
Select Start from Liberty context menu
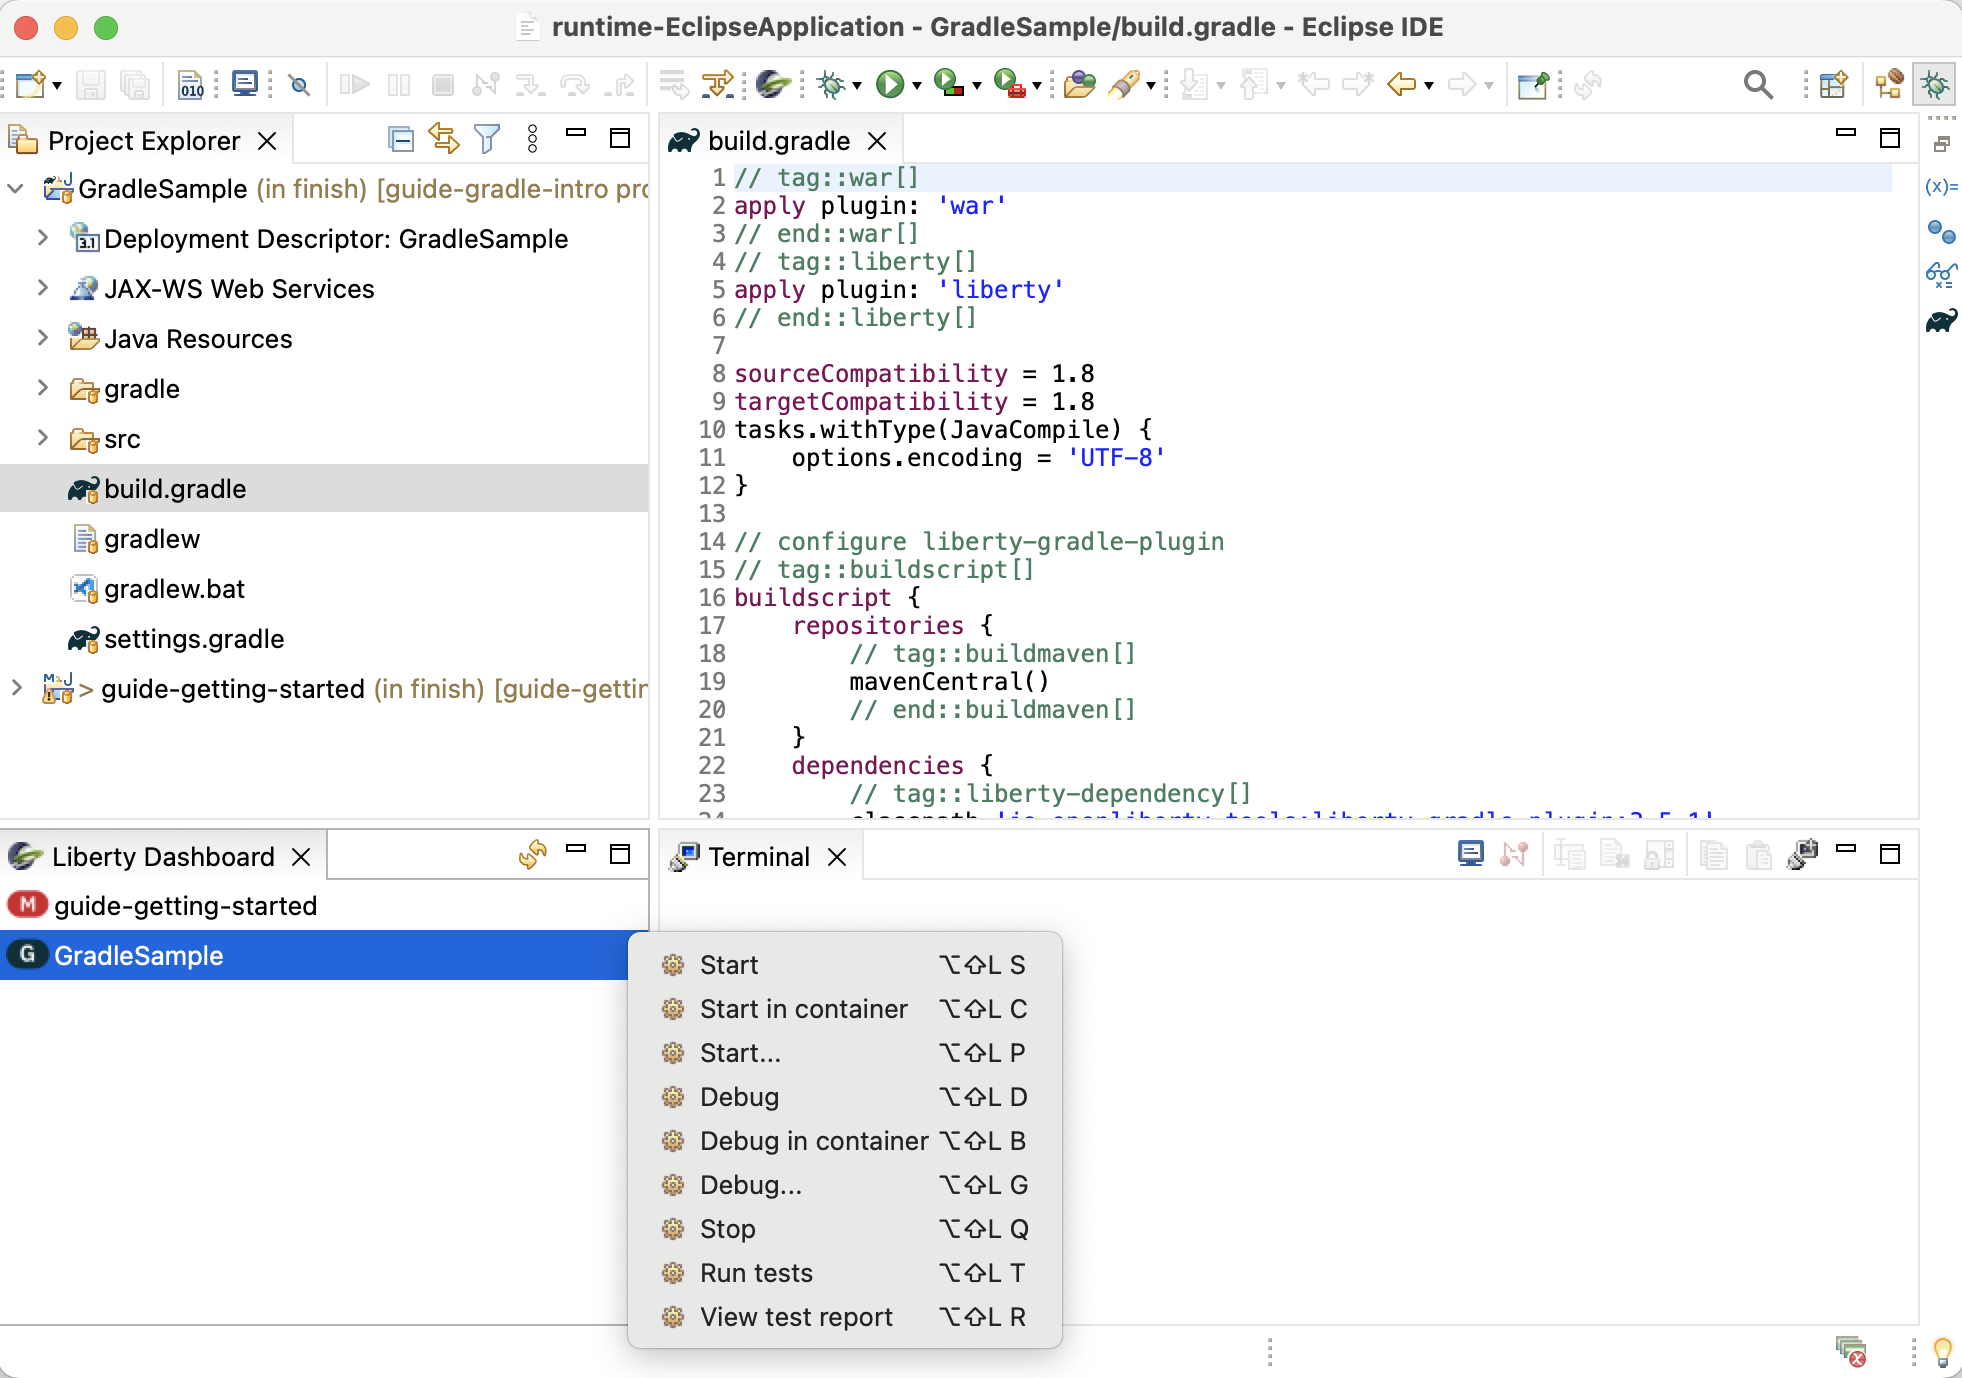click(x=729, y=965)
